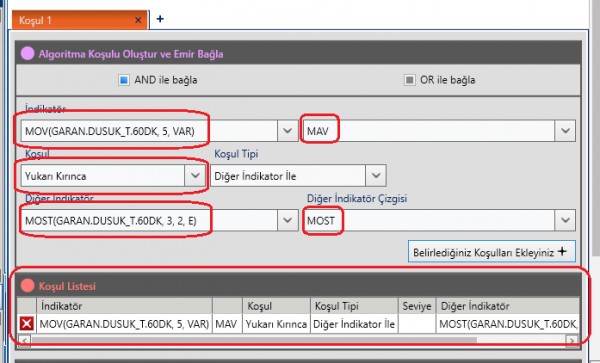Click the Yukarı Kırınca cell in condition row
Screen dimensions: 600x363
coord(276,324)
